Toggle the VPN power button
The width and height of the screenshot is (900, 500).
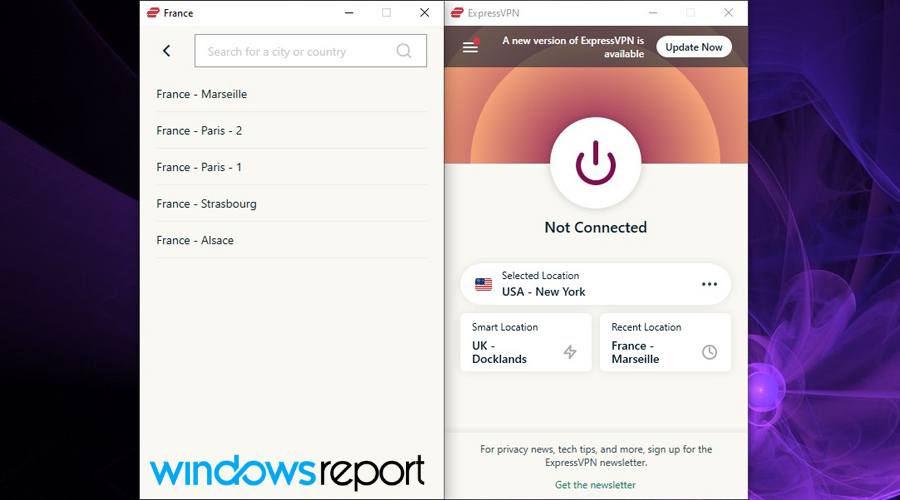click(x=596, y=163)
